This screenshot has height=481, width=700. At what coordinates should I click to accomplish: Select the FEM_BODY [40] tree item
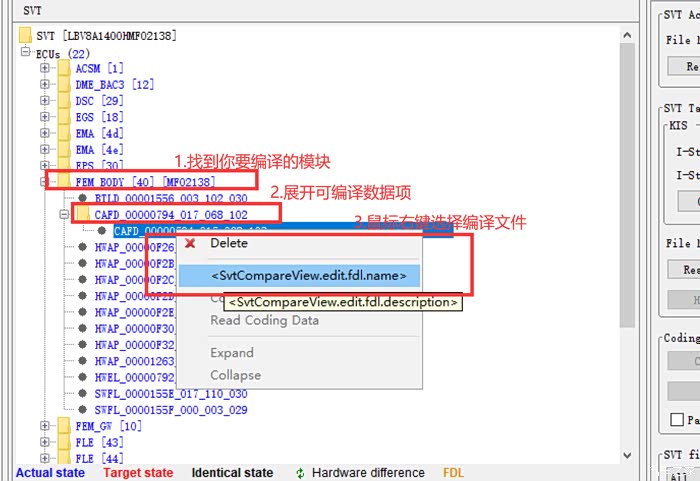click(x=145, y=182)
